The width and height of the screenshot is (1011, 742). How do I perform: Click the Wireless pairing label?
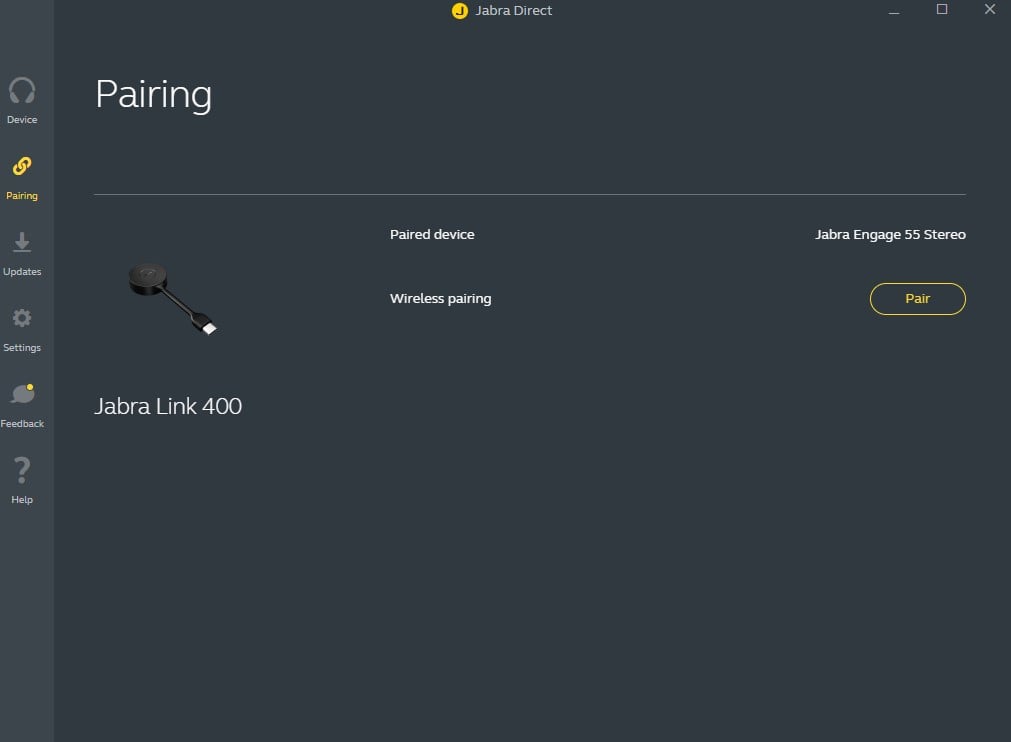tap(440, 299)
